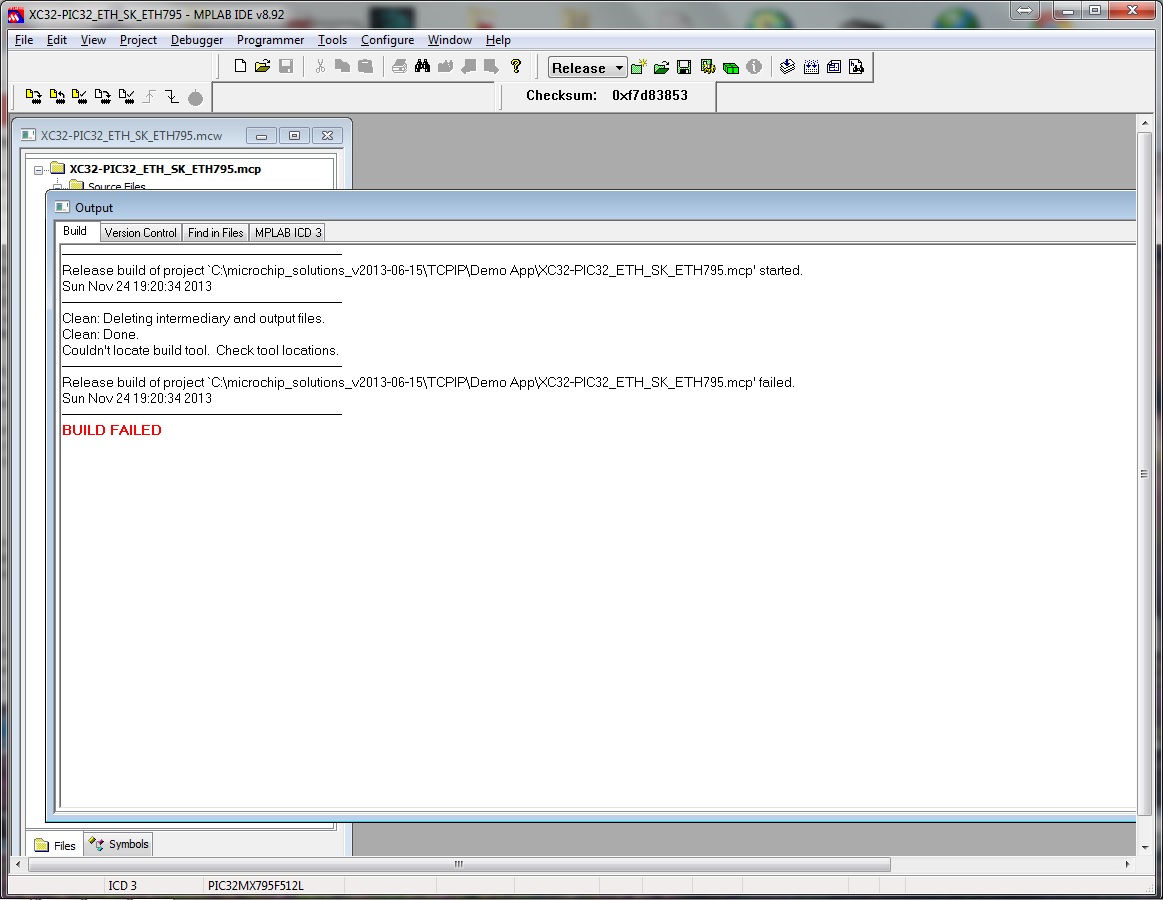This screenshot has width=1163, height=900.
Task: Click the Output window title bar
Action: (593, 208)
